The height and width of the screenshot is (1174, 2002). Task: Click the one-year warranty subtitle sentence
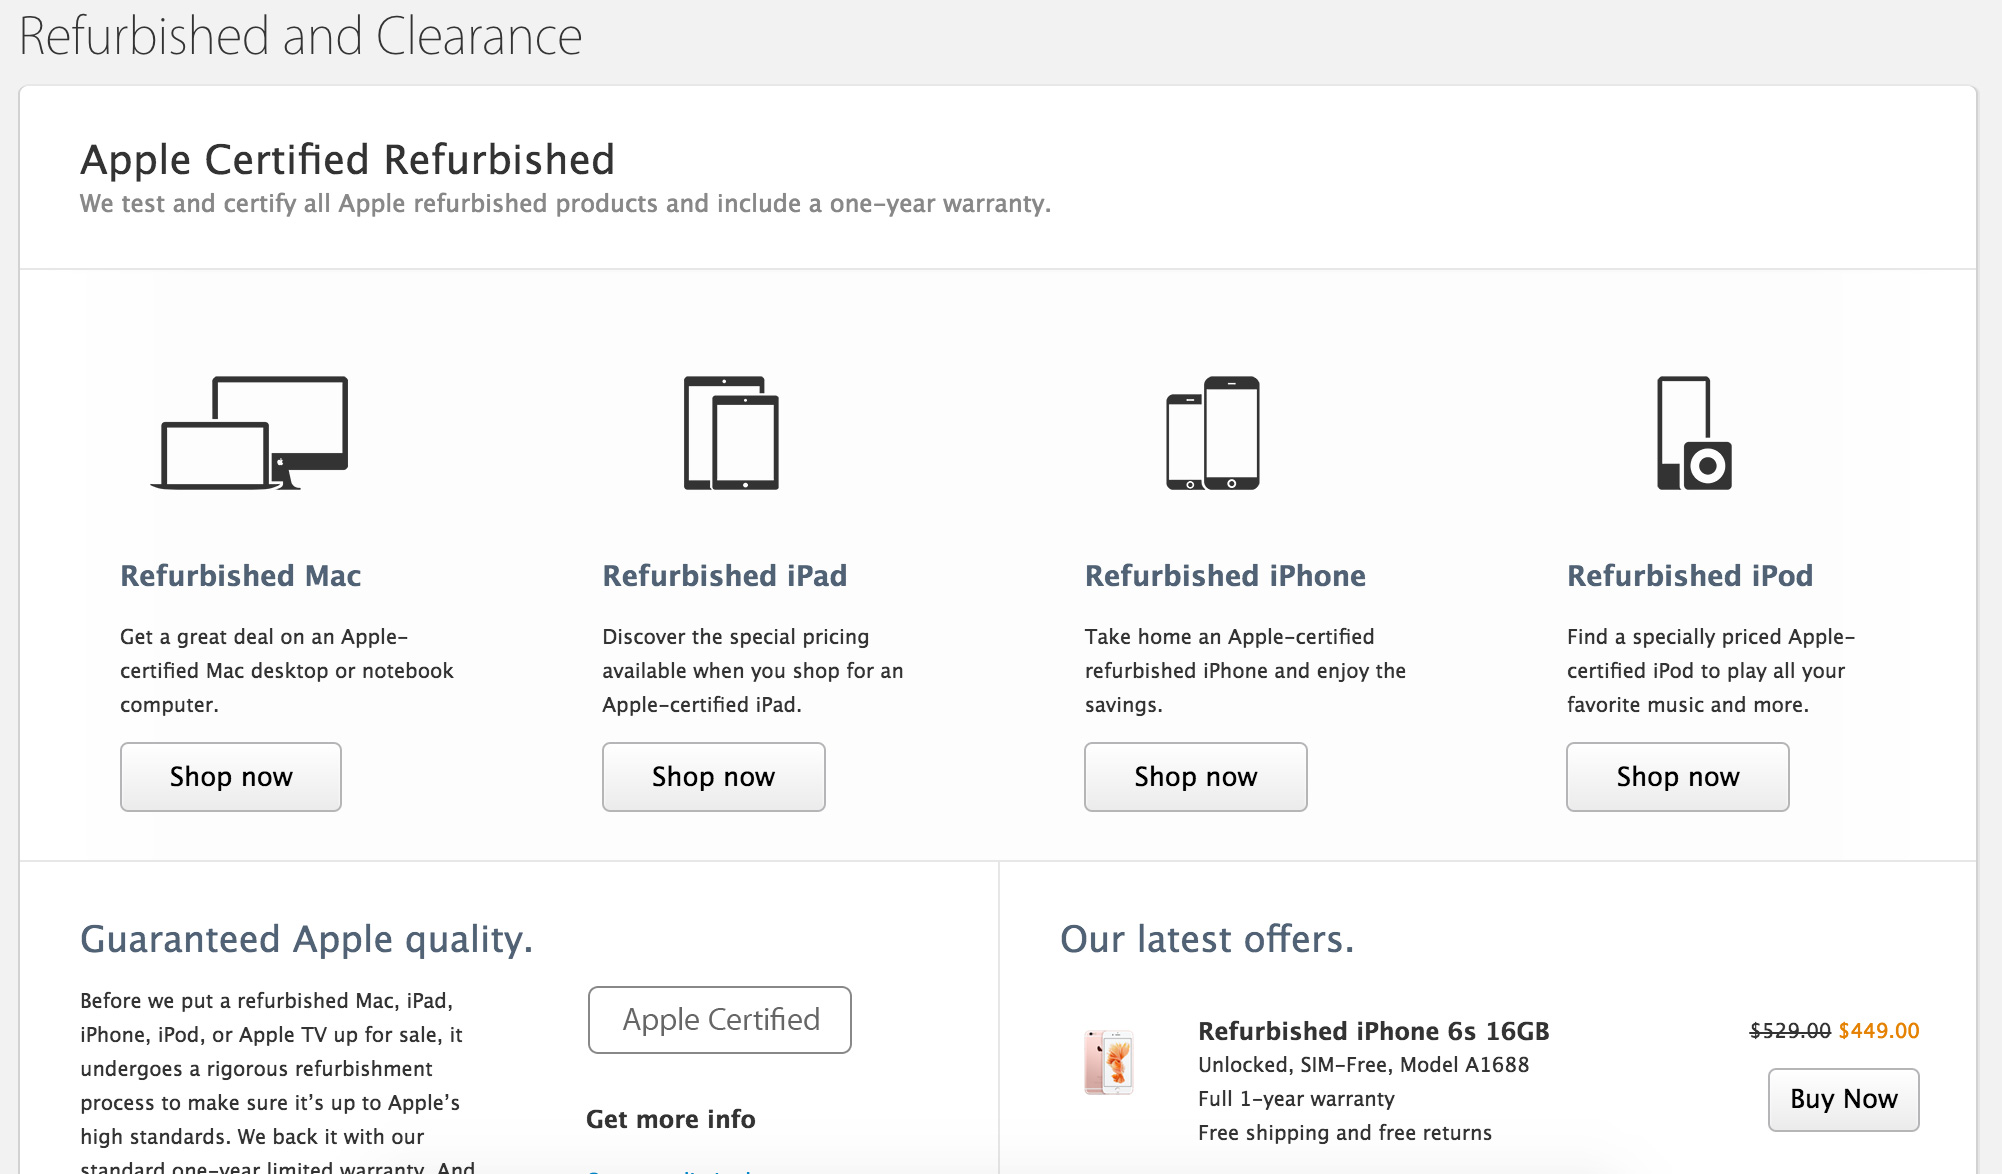(x=566, y=204)
